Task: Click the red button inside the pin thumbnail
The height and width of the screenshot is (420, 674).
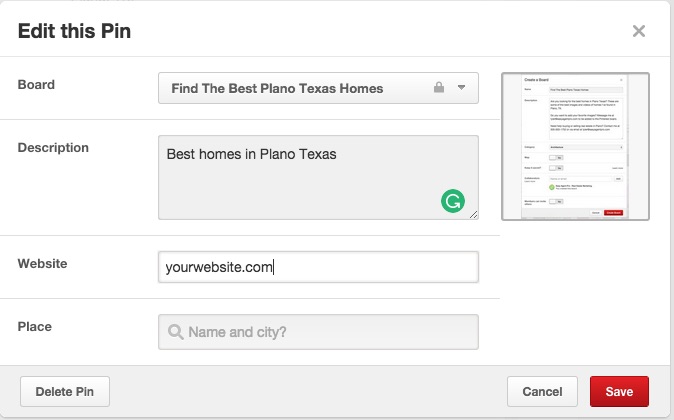Action: pos(613,213)
